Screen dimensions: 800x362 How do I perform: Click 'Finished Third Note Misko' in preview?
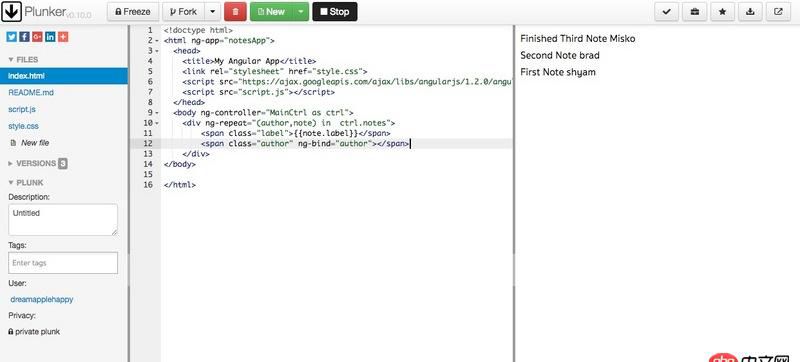coord(578,38)
